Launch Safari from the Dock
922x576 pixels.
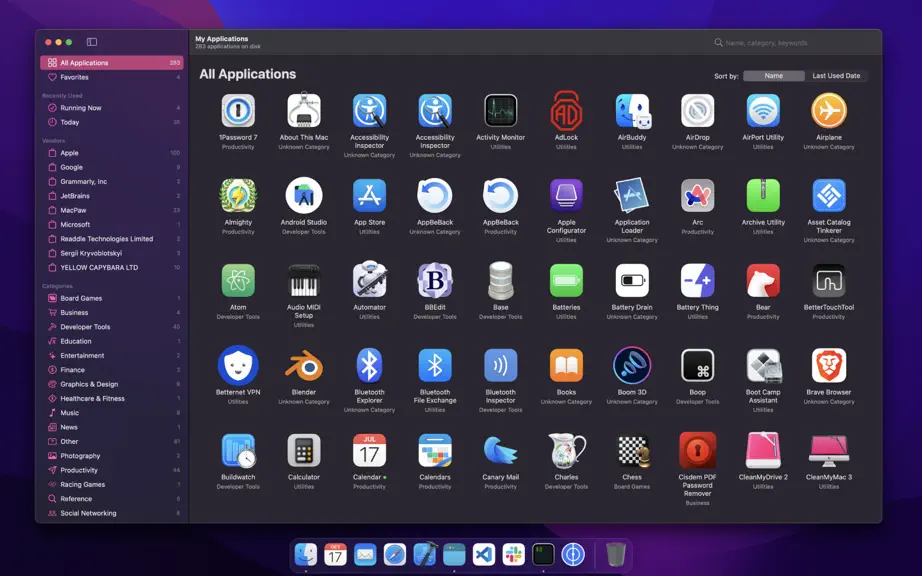click(395, 554)
